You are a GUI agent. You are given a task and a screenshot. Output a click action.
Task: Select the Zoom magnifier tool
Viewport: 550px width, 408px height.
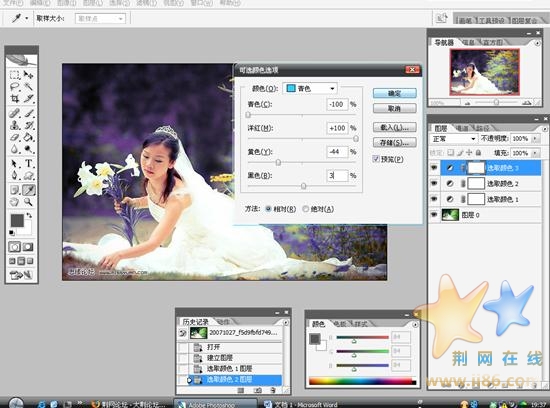(x=28, y=202)
